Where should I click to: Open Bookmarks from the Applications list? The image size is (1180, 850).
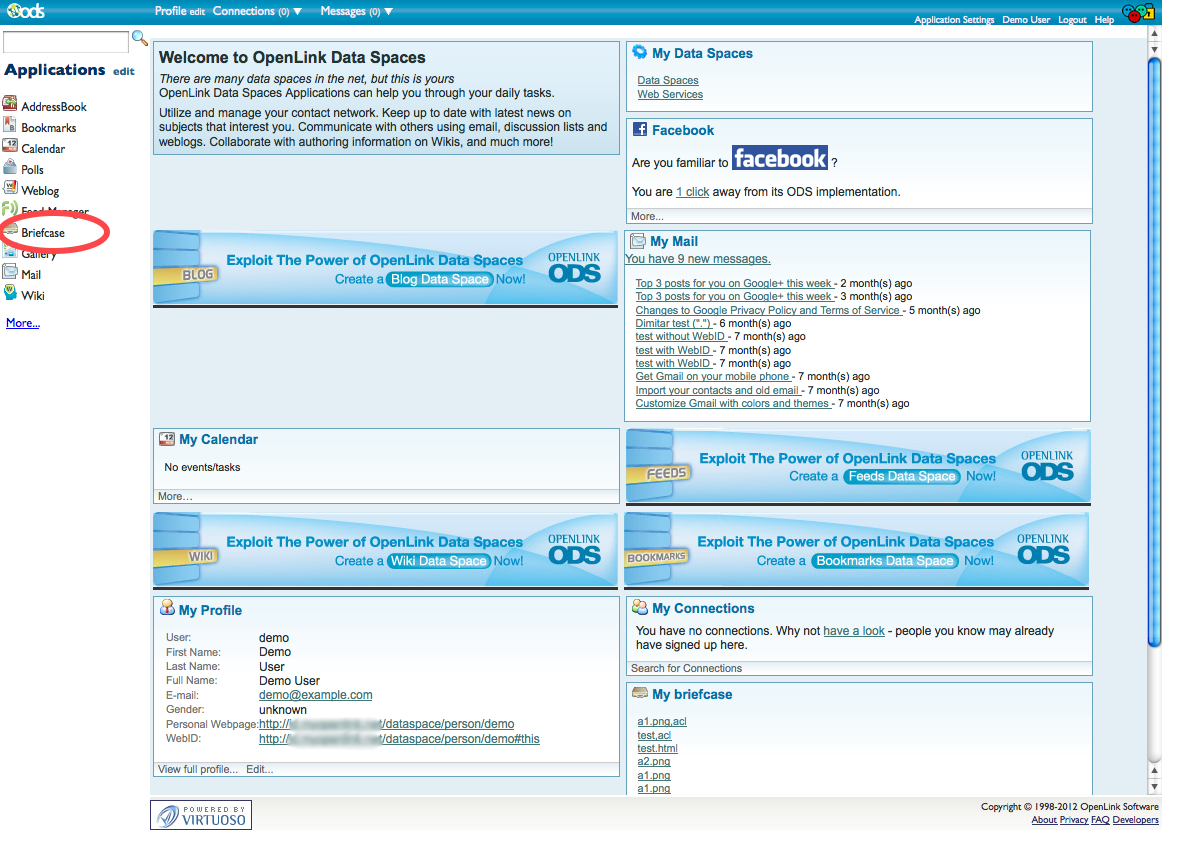(48, 128)
